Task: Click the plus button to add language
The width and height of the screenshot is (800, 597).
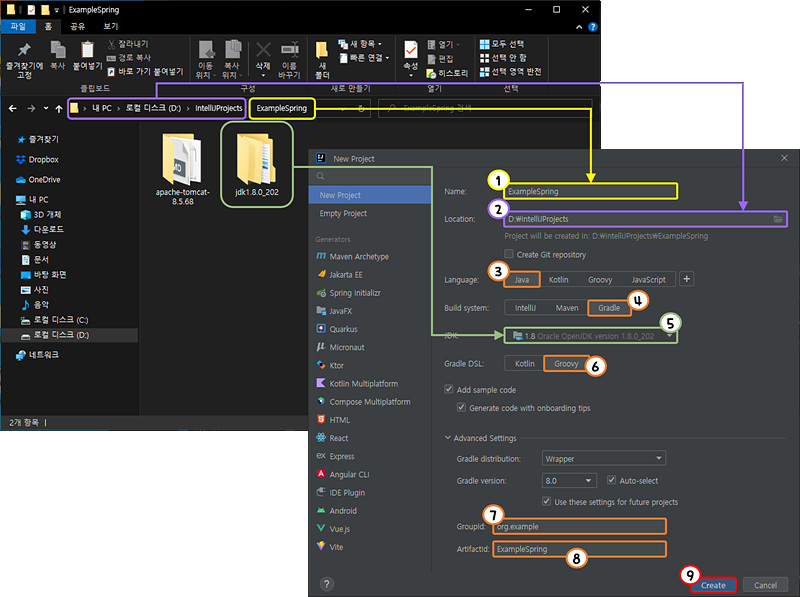Action: [x=687, y=279]
